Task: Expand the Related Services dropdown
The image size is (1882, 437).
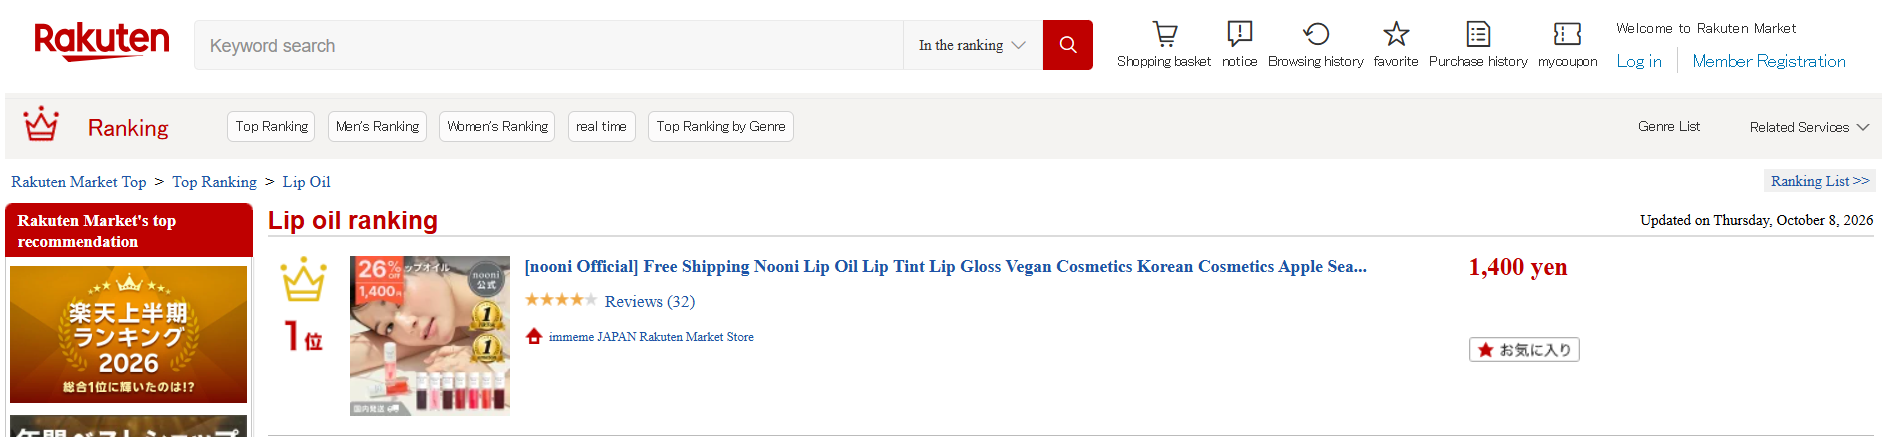Action: coord(1809,127)
